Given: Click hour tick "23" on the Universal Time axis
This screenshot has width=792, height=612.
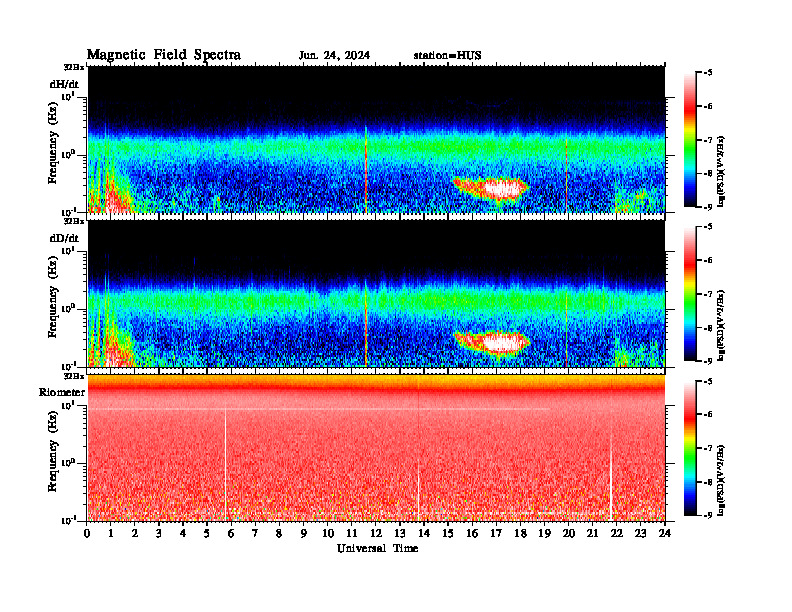Looking at the screenshot, I should 640,534.
